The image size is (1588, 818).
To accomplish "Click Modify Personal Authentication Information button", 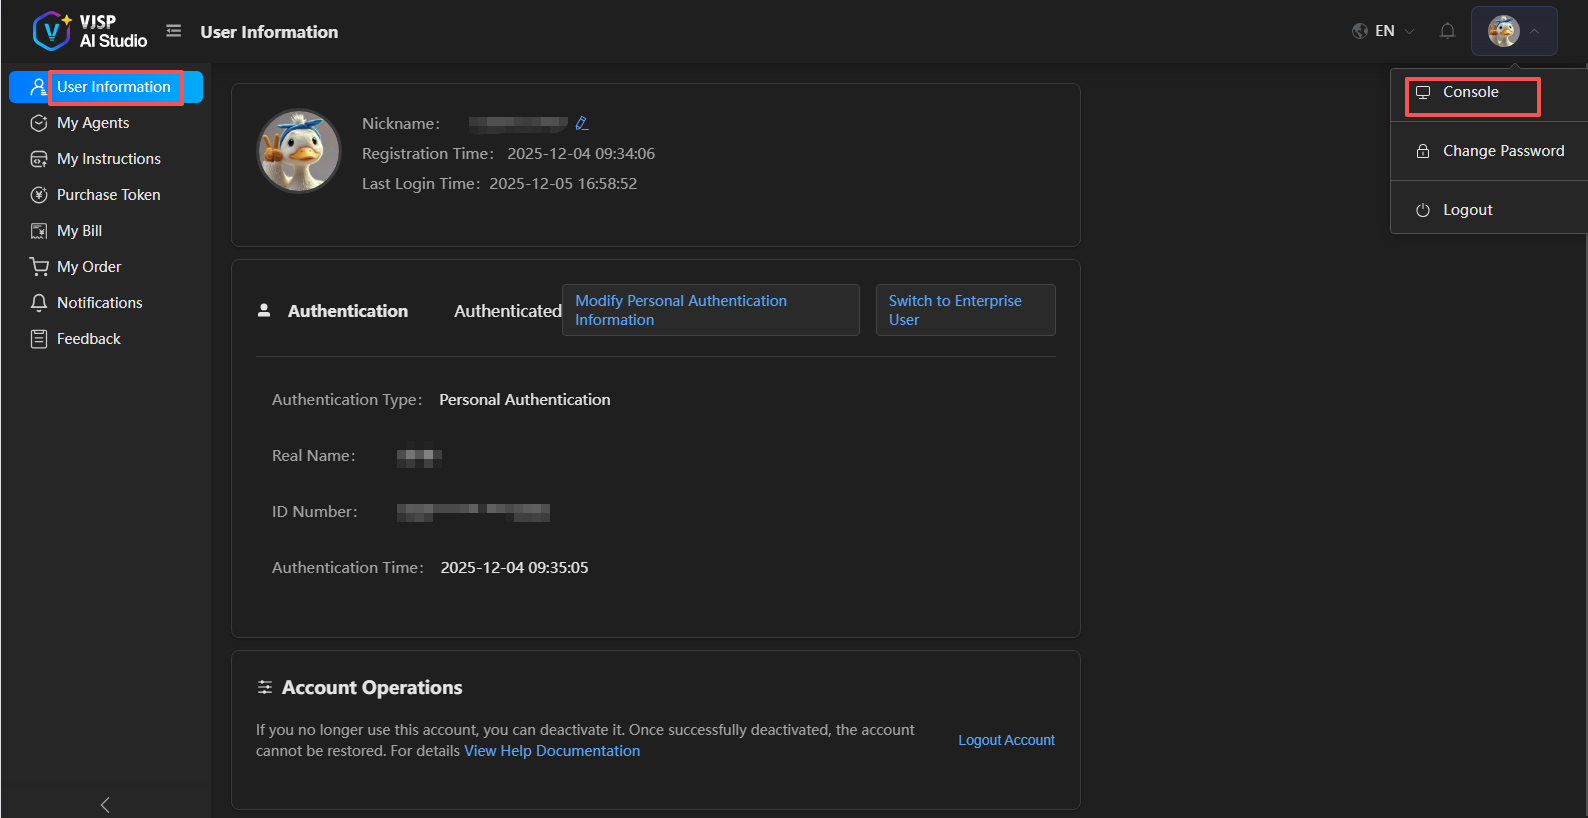I will [711, 310].
